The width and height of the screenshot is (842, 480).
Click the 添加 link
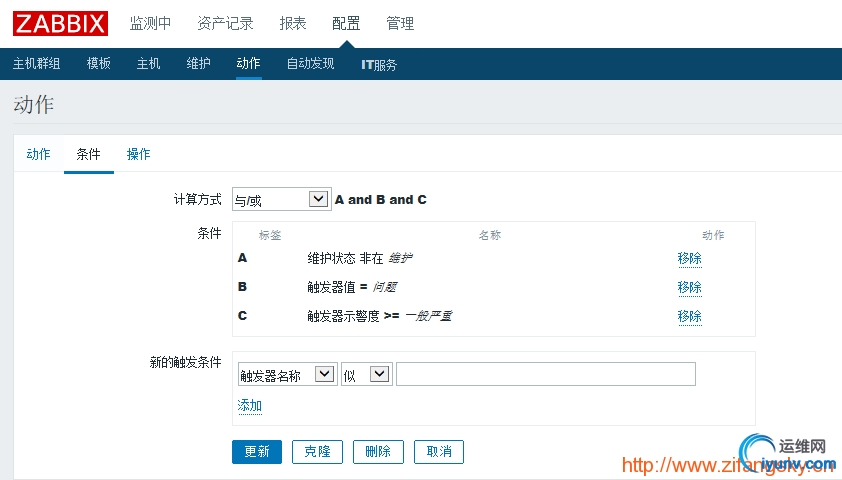pyautogui.click(x=250, y=406)
